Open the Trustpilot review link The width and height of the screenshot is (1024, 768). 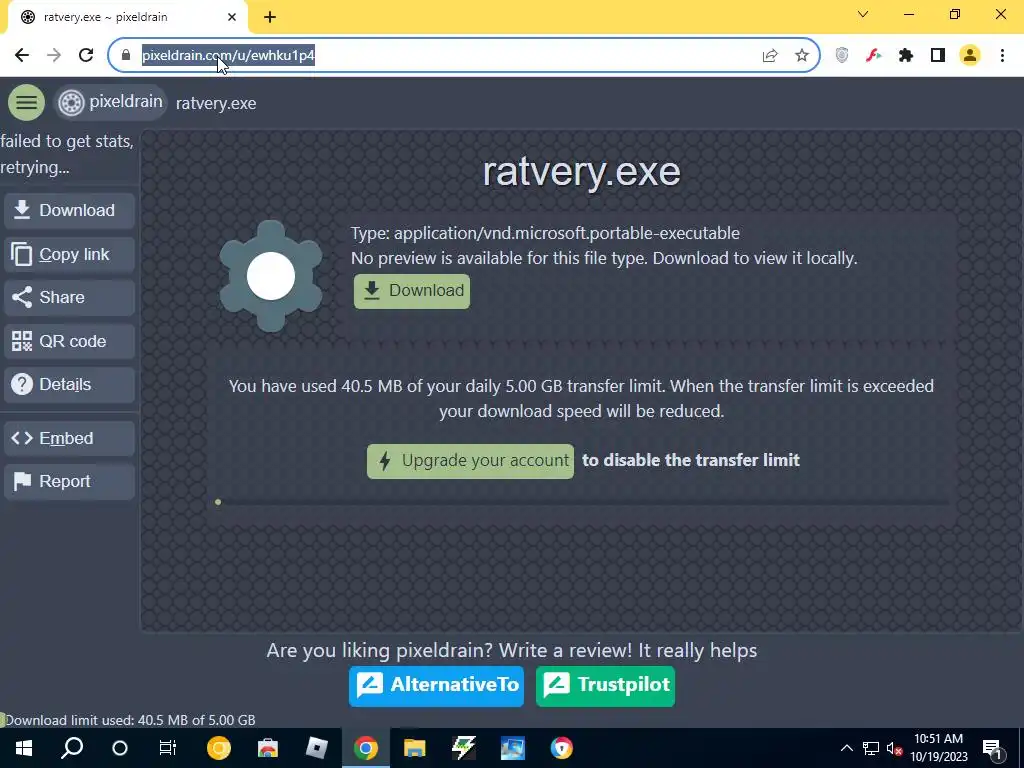605,686
